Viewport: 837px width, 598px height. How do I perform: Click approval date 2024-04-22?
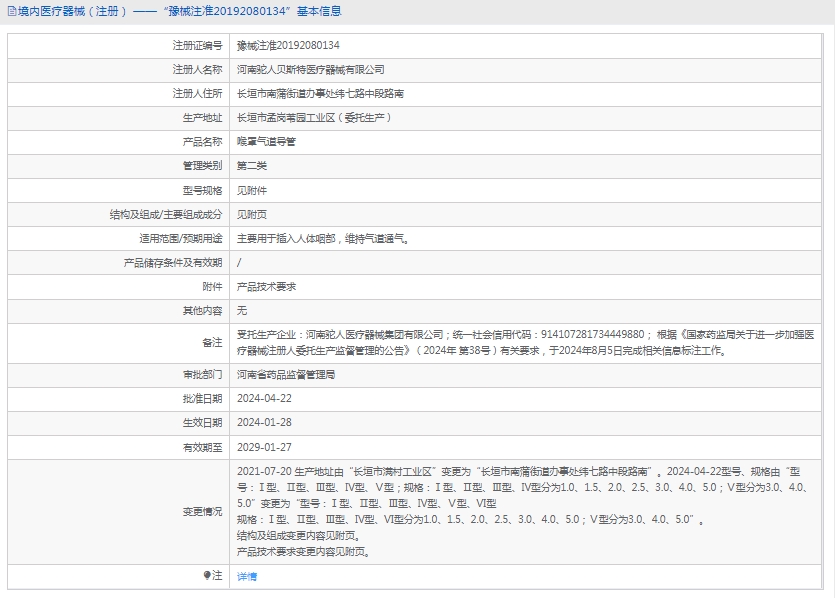coord(264,399)
